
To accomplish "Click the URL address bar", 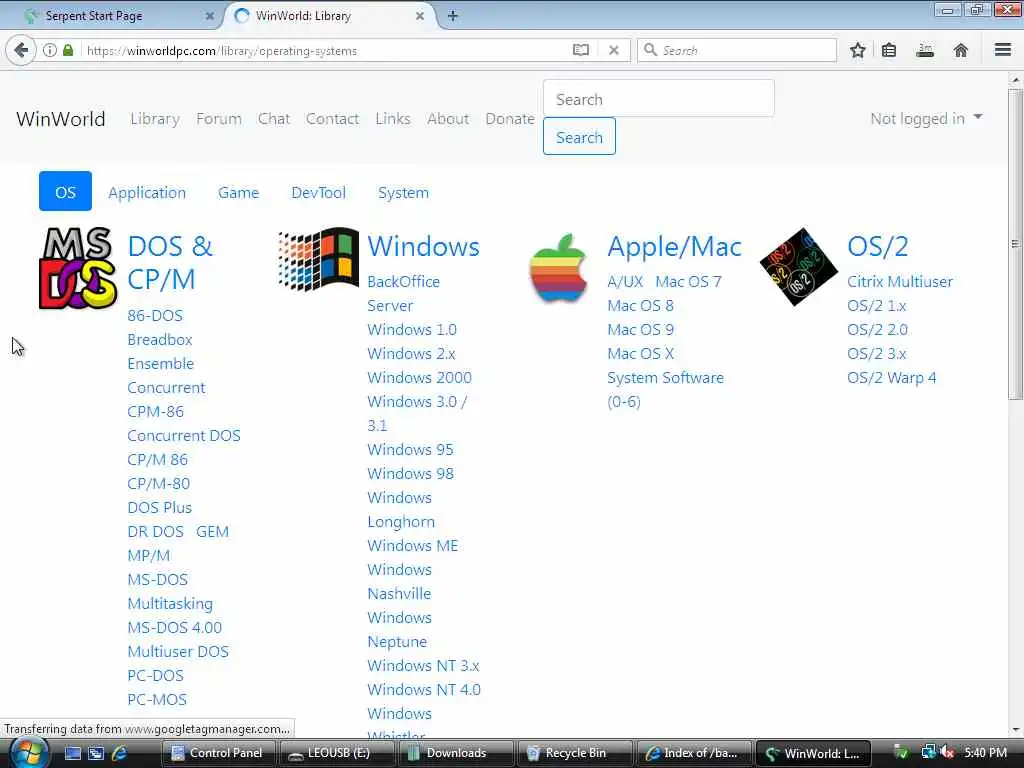I will [327, 50].
